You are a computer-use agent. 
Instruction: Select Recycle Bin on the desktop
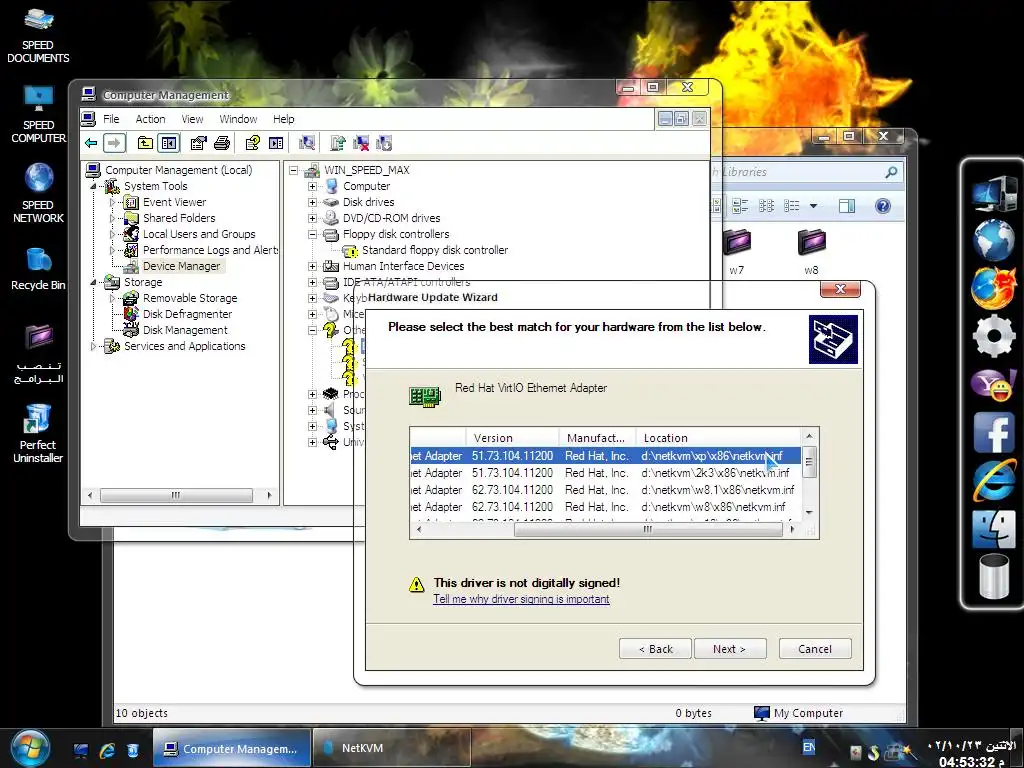coord(38,268)
